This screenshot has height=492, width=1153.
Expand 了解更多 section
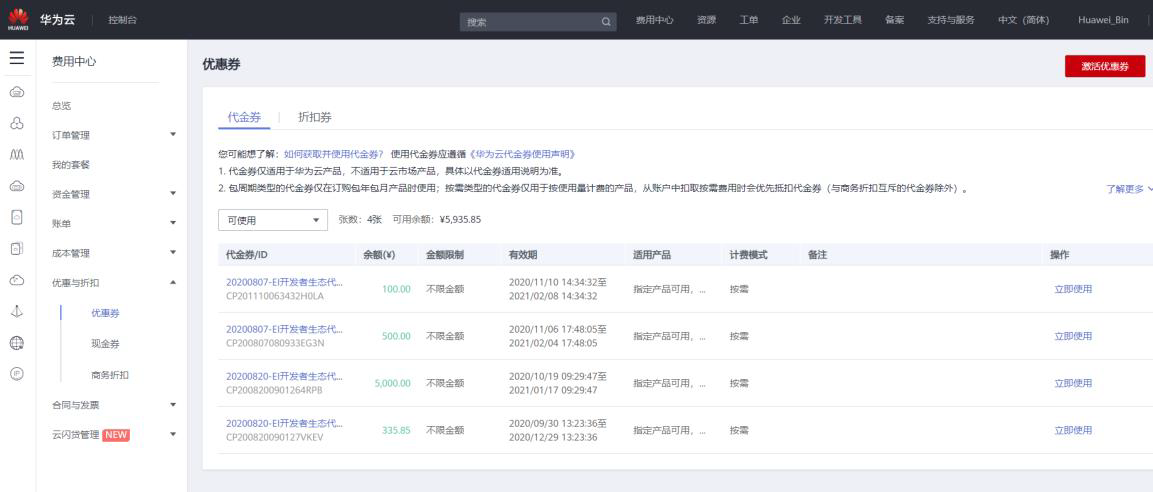point(1129,189)
